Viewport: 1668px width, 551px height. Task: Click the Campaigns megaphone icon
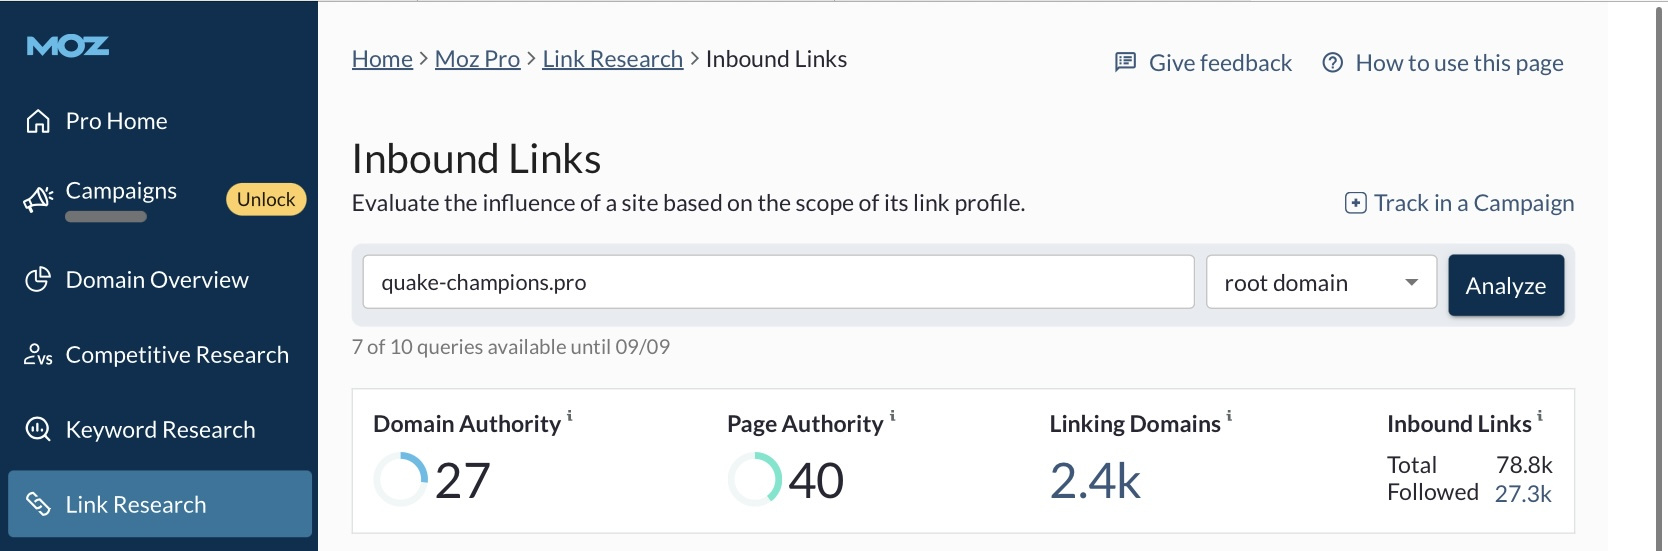point(38,199)
